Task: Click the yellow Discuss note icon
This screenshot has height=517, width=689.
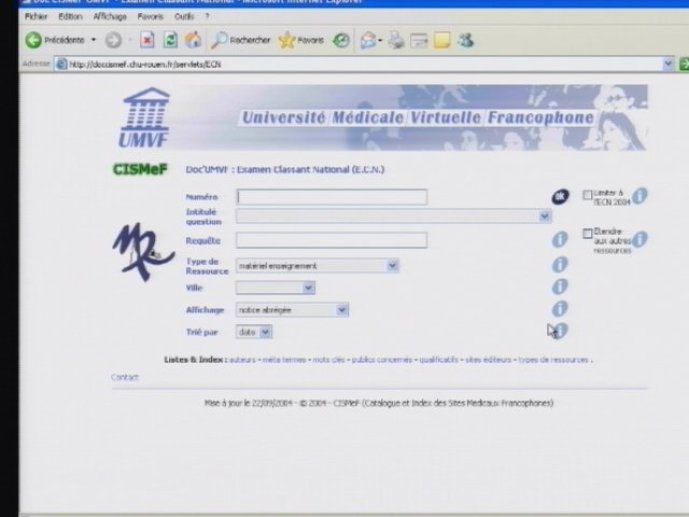Action: (x=442, y=41)
